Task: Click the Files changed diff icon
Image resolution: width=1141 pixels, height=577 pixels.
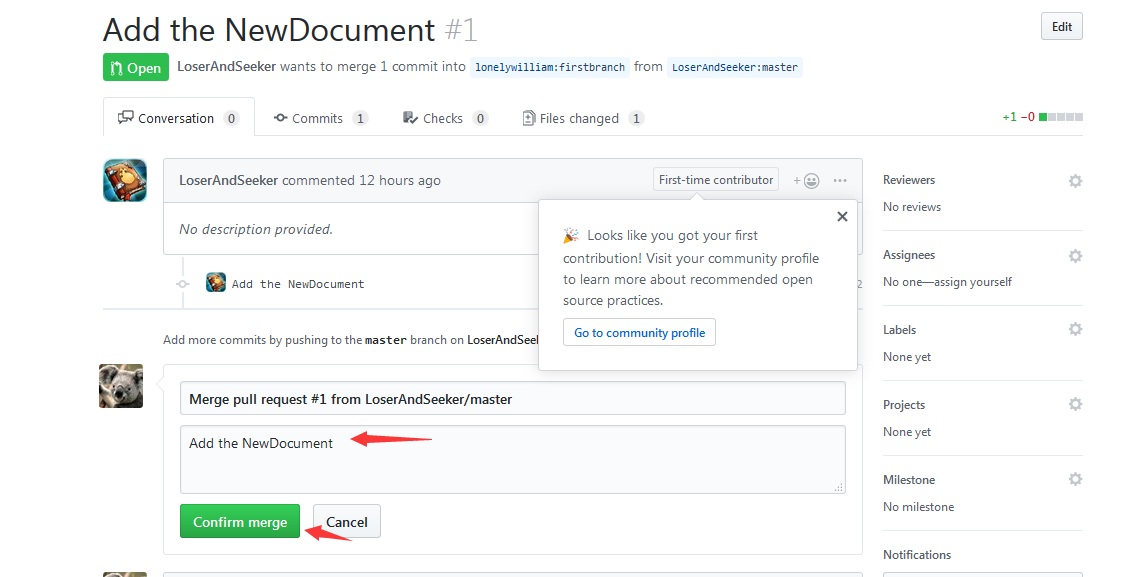Action: [x=528, y=118]
